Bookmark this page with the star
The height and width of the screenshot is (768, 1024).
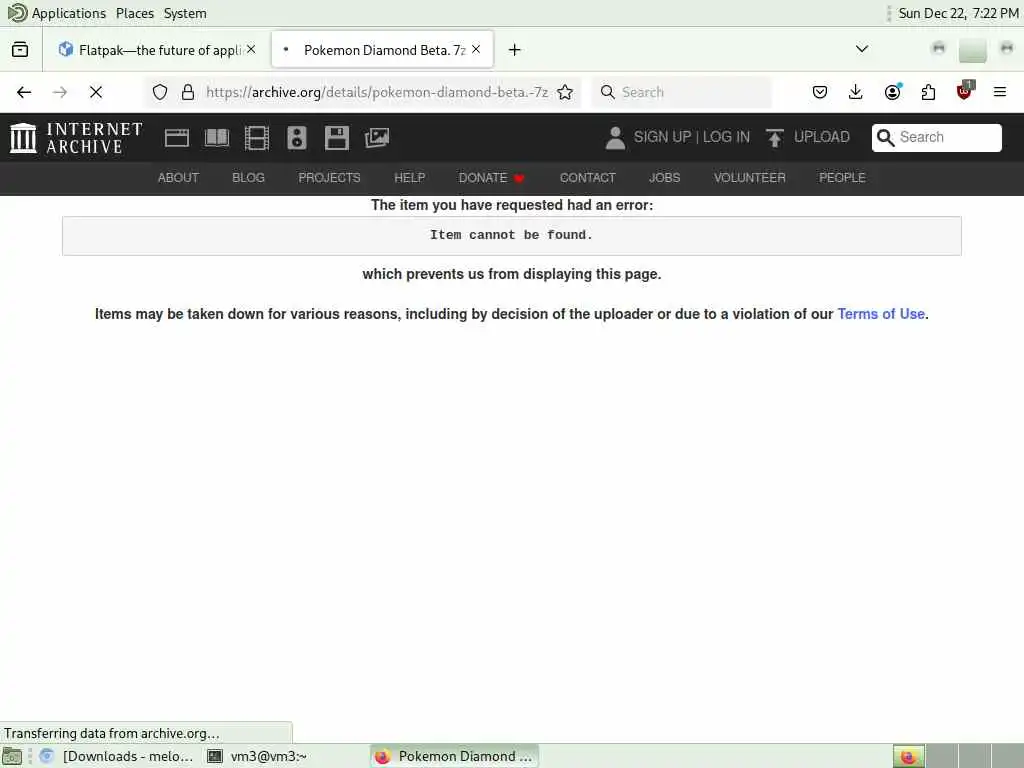(566, 92)
